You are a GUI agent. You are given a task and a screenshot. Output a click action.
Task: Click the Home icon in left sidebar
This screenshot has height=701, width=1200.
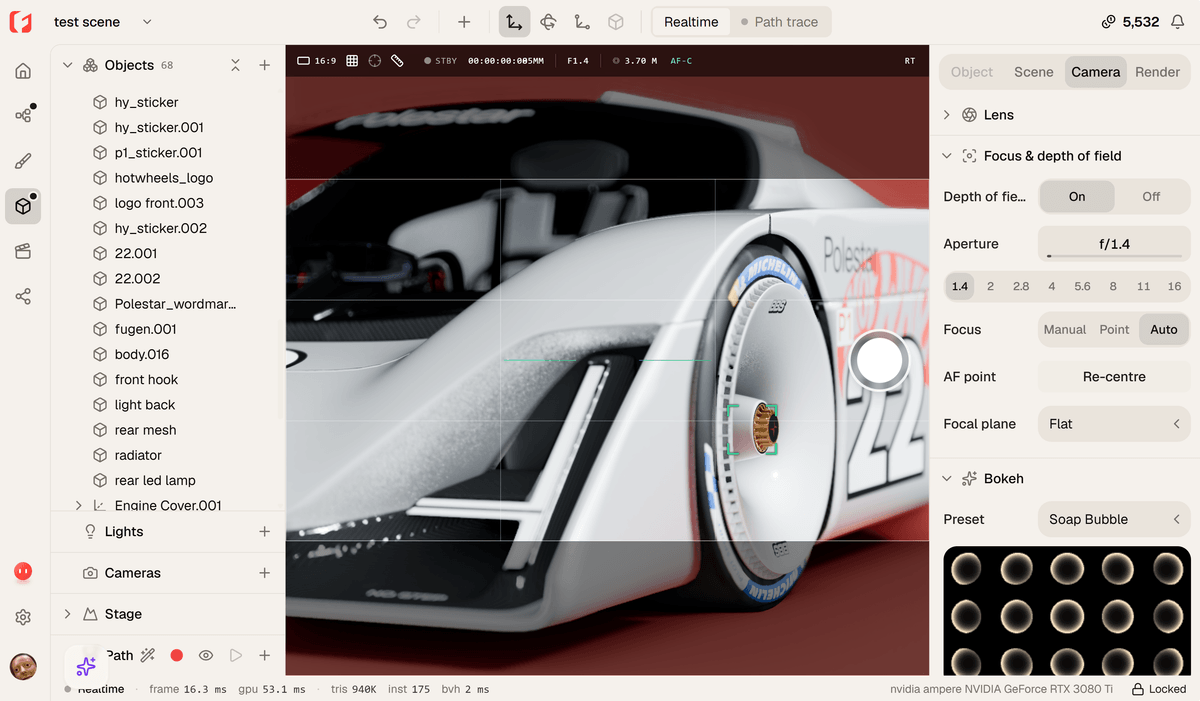pyautogui.click(x=23, y=71)
